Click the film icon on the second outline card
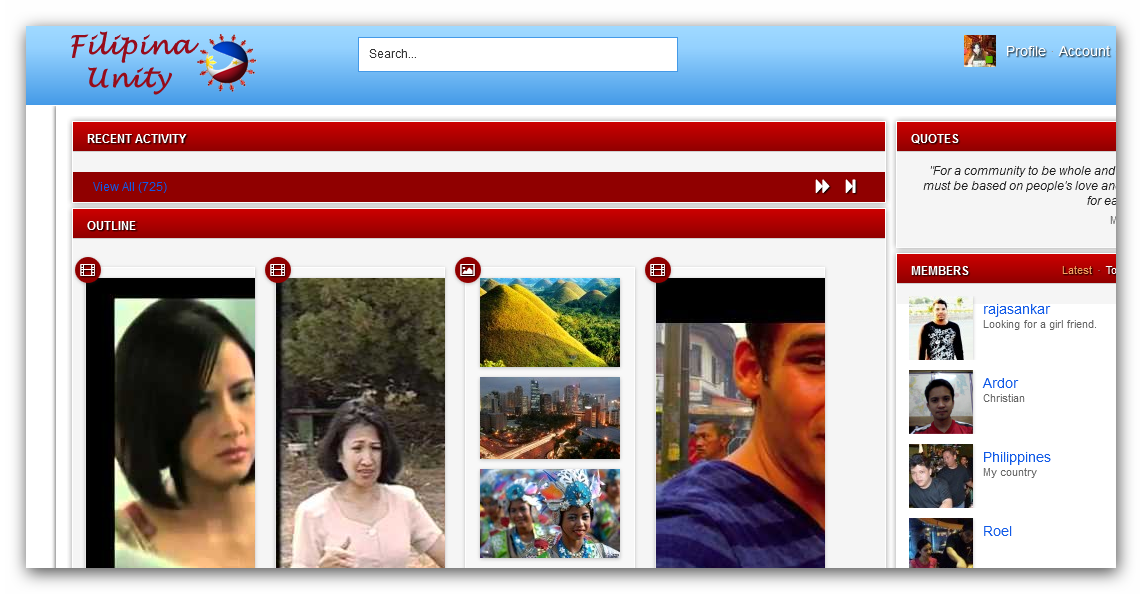Viewport: 1142px width, 594px height. pyautogui.click(x=278, y=270)
